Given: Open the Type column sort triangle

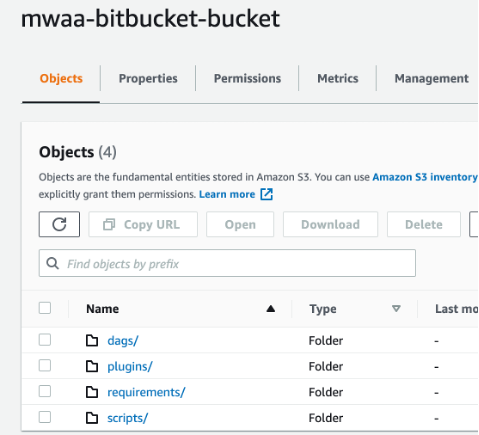Looking at the screenshot, I should [396, 309].
